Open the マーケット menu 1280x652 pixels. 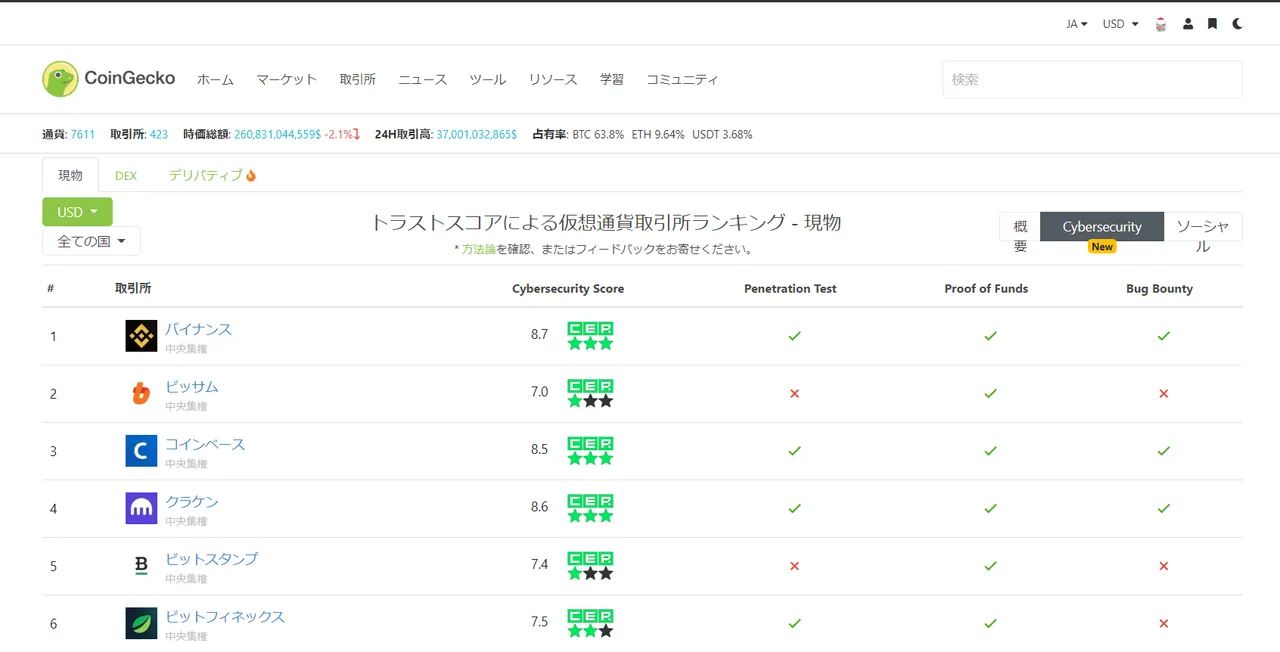click(286, 79)
